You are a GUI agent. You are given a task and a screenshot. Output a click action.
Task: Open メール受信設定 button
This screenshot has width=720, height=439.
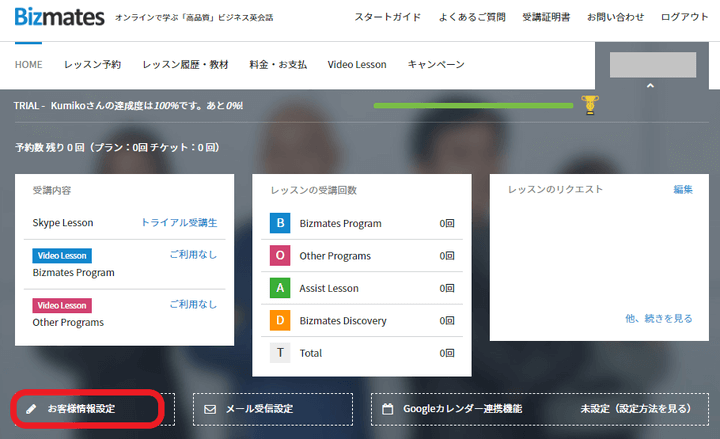273,409
